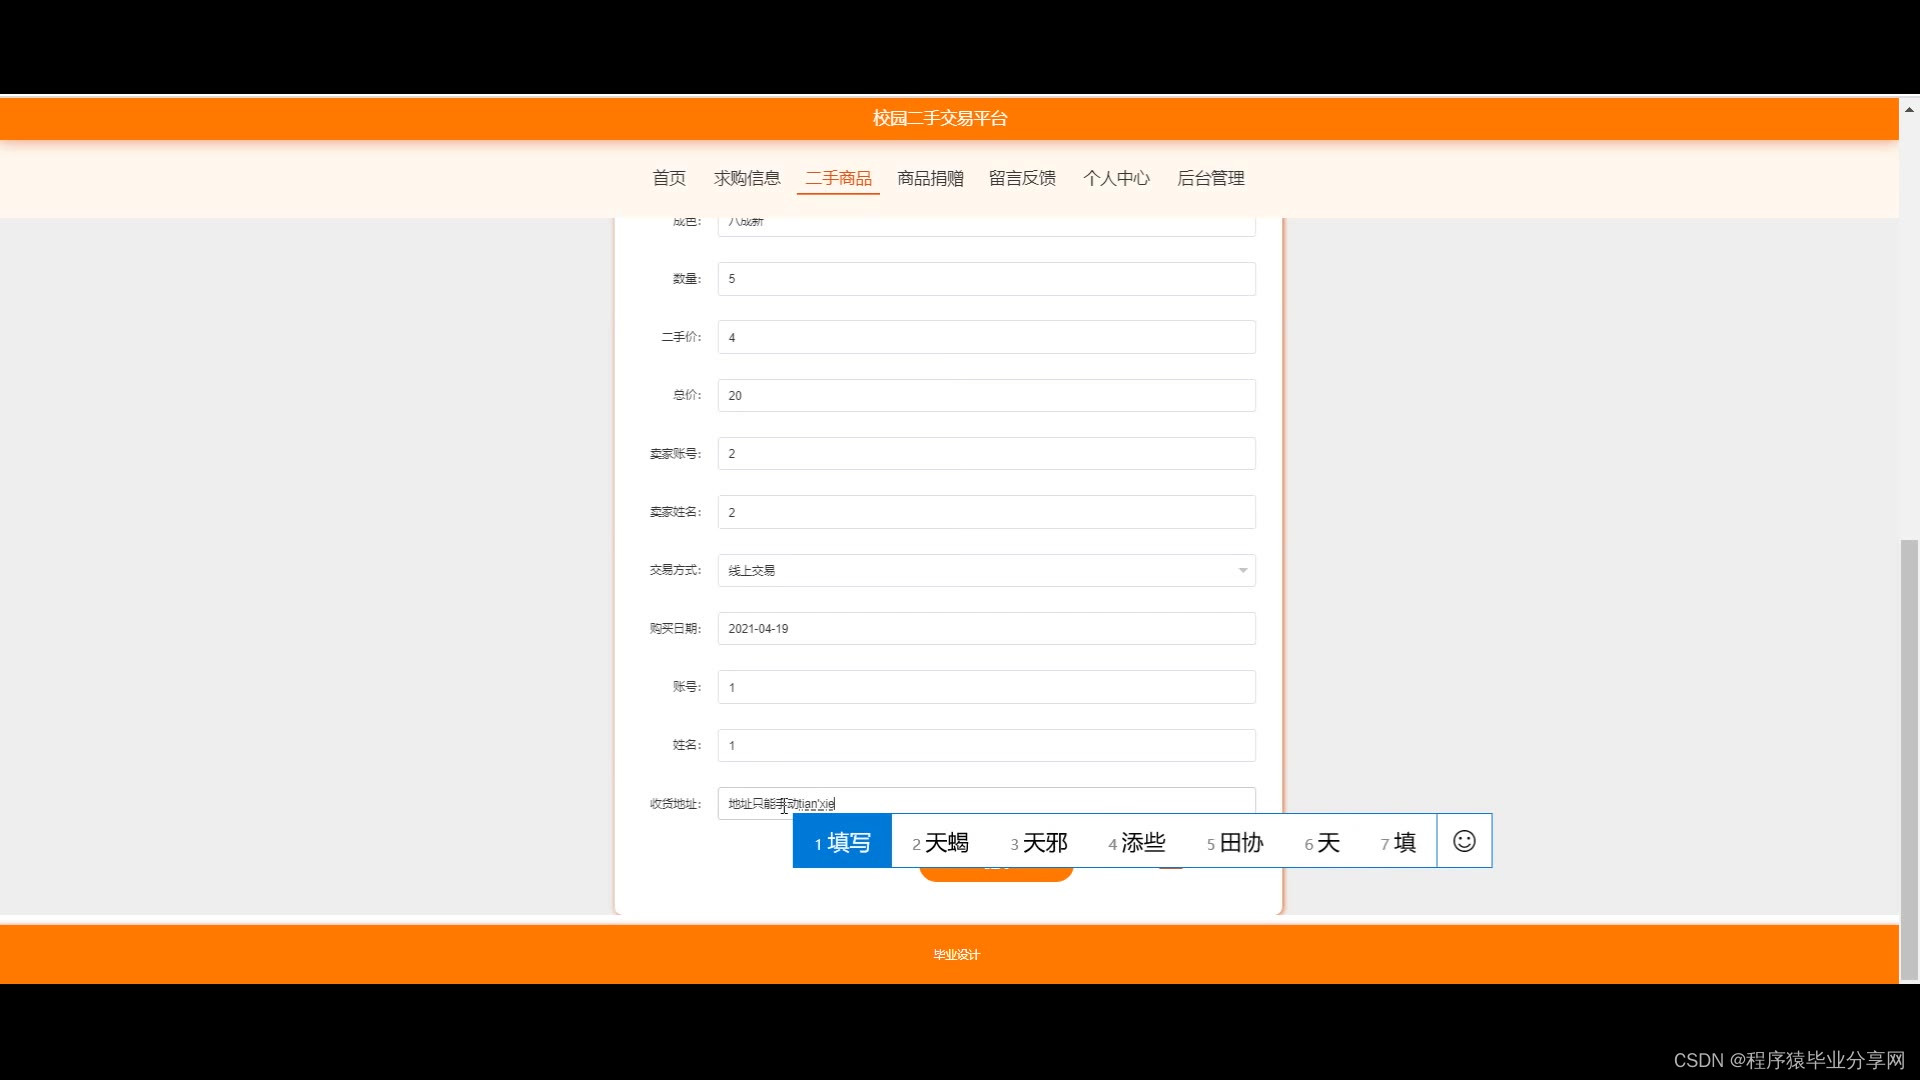This screenshot has height=1080, width=1920.
Task: Switch to 商品捐赠 menu tab
Action: pyautogui.click(x=930, y=178)
